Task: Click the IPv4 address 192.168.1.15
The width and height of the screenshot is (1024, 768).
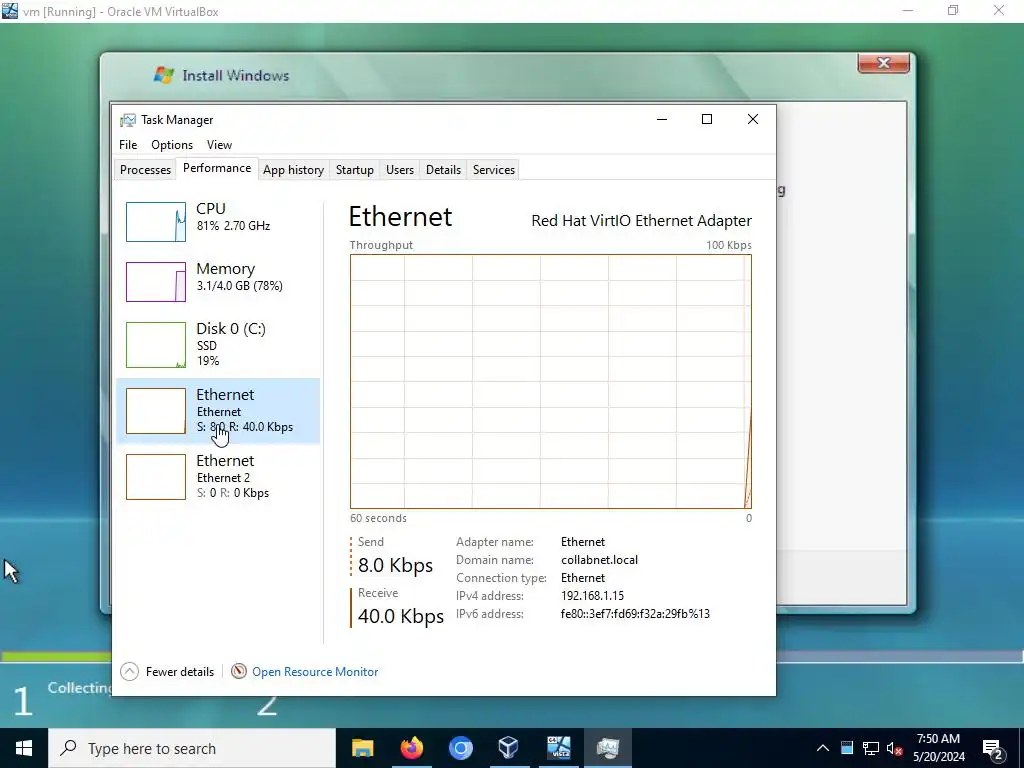Action: [x=592, y=596]
